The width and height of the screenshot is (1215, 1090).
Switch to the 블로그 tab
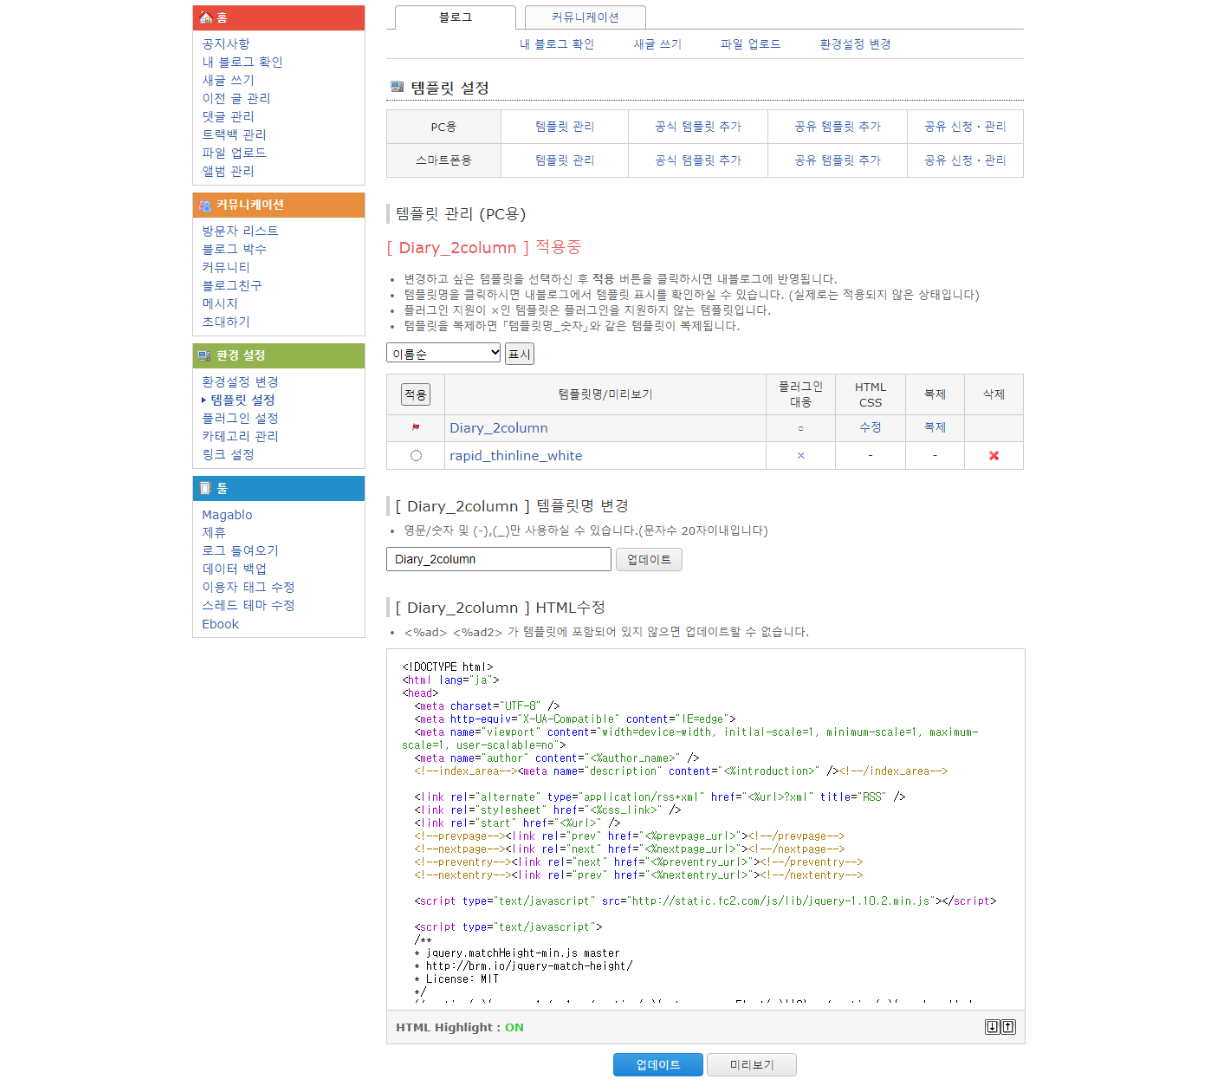[x=455, y=17]
